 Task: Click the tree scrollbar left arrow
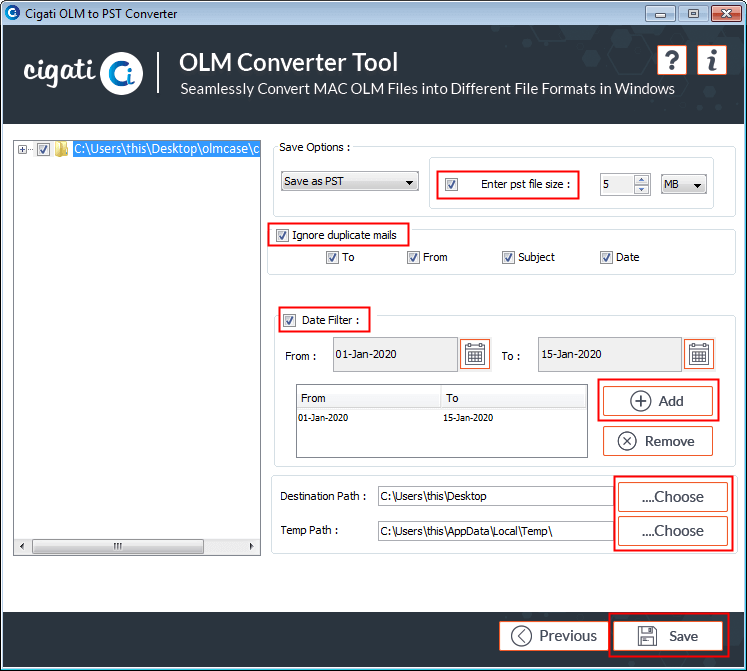pos(22,546)
